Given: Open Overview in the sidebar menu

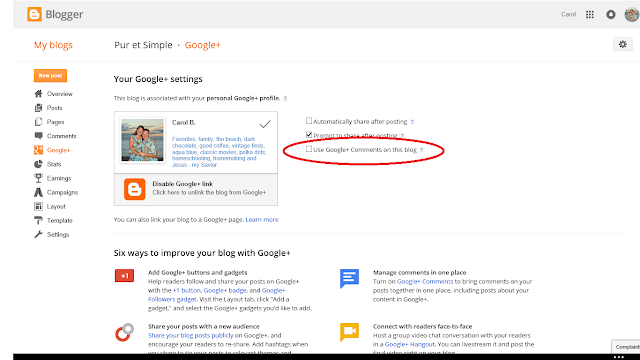Looking at the screenshot, I should tap(60, 94).
